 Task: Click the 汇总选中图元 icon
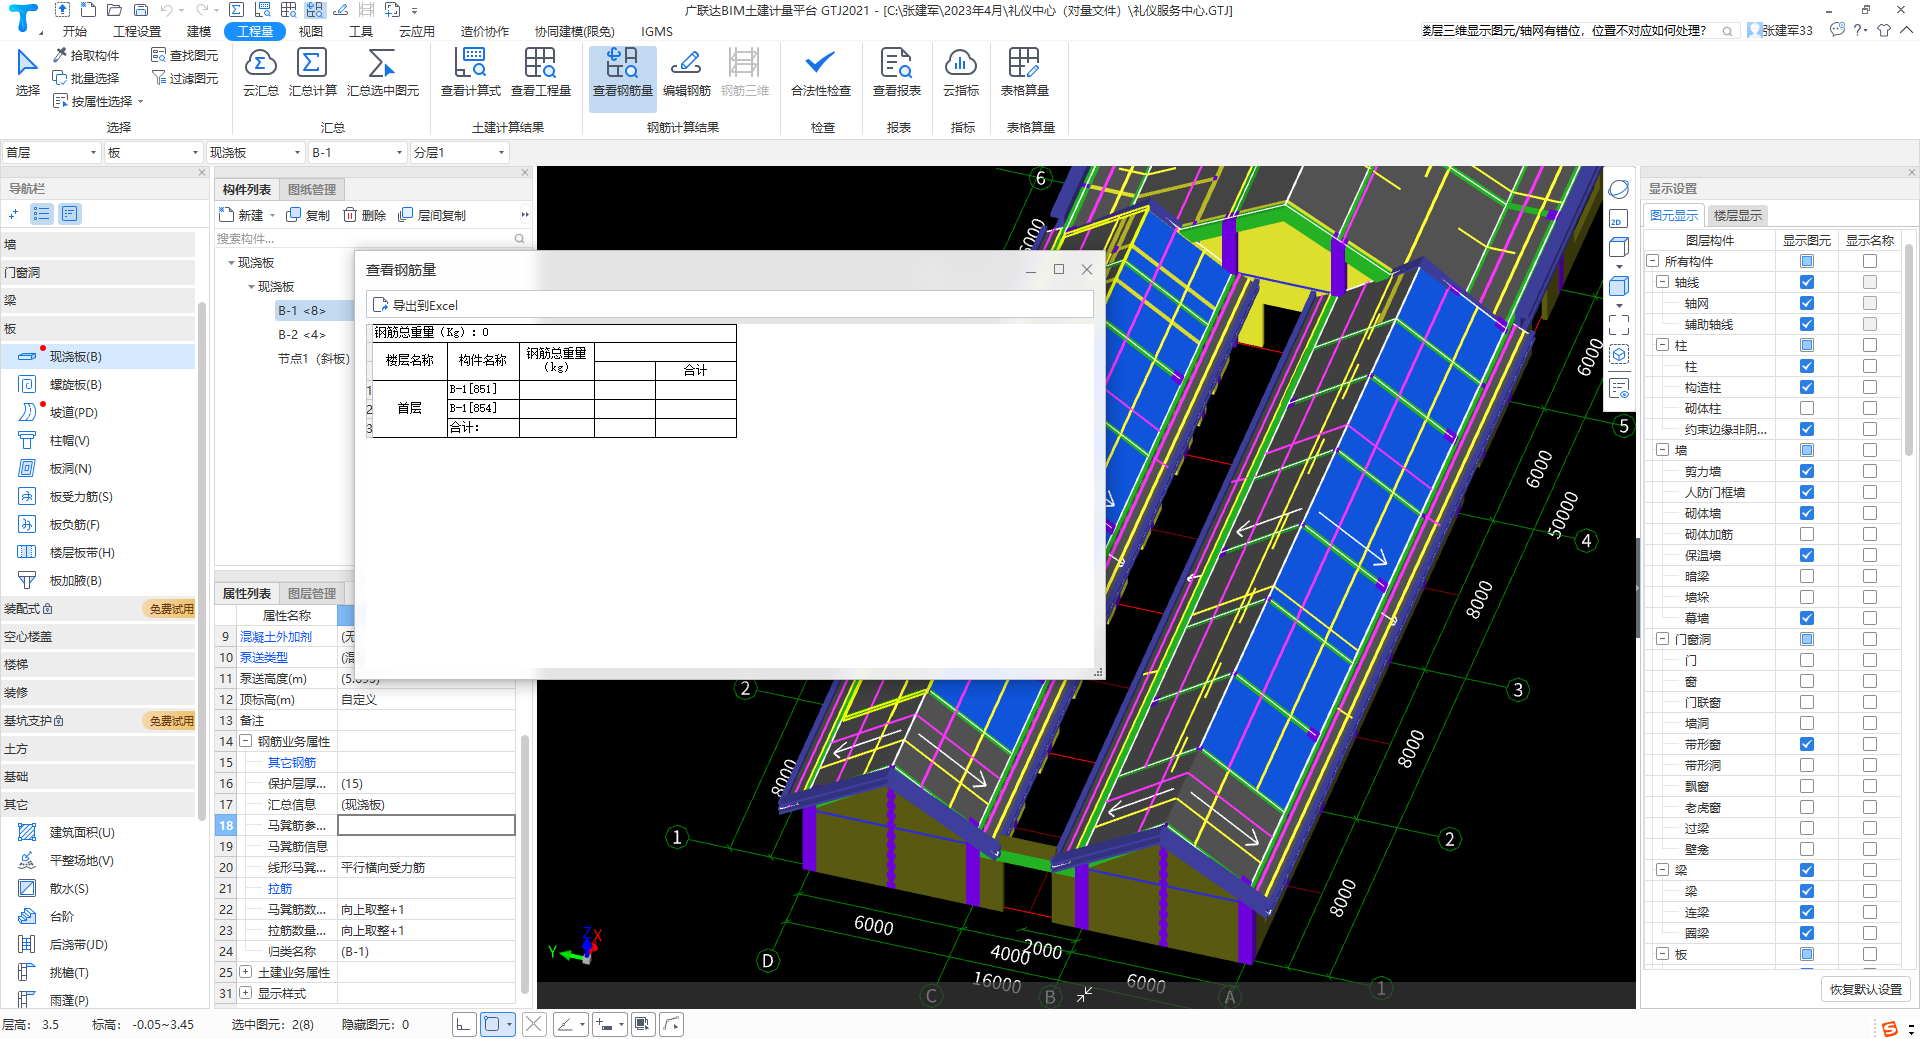click(382, 64)
